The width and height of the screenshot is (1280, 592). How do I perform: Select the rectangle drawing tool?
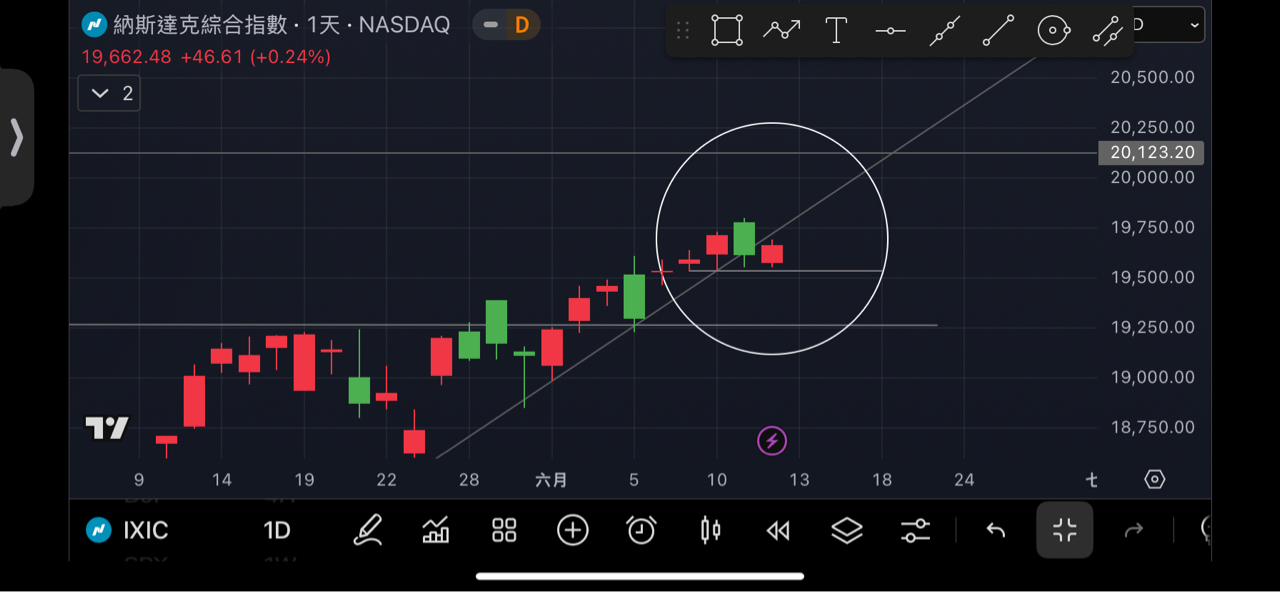(727, 31)
